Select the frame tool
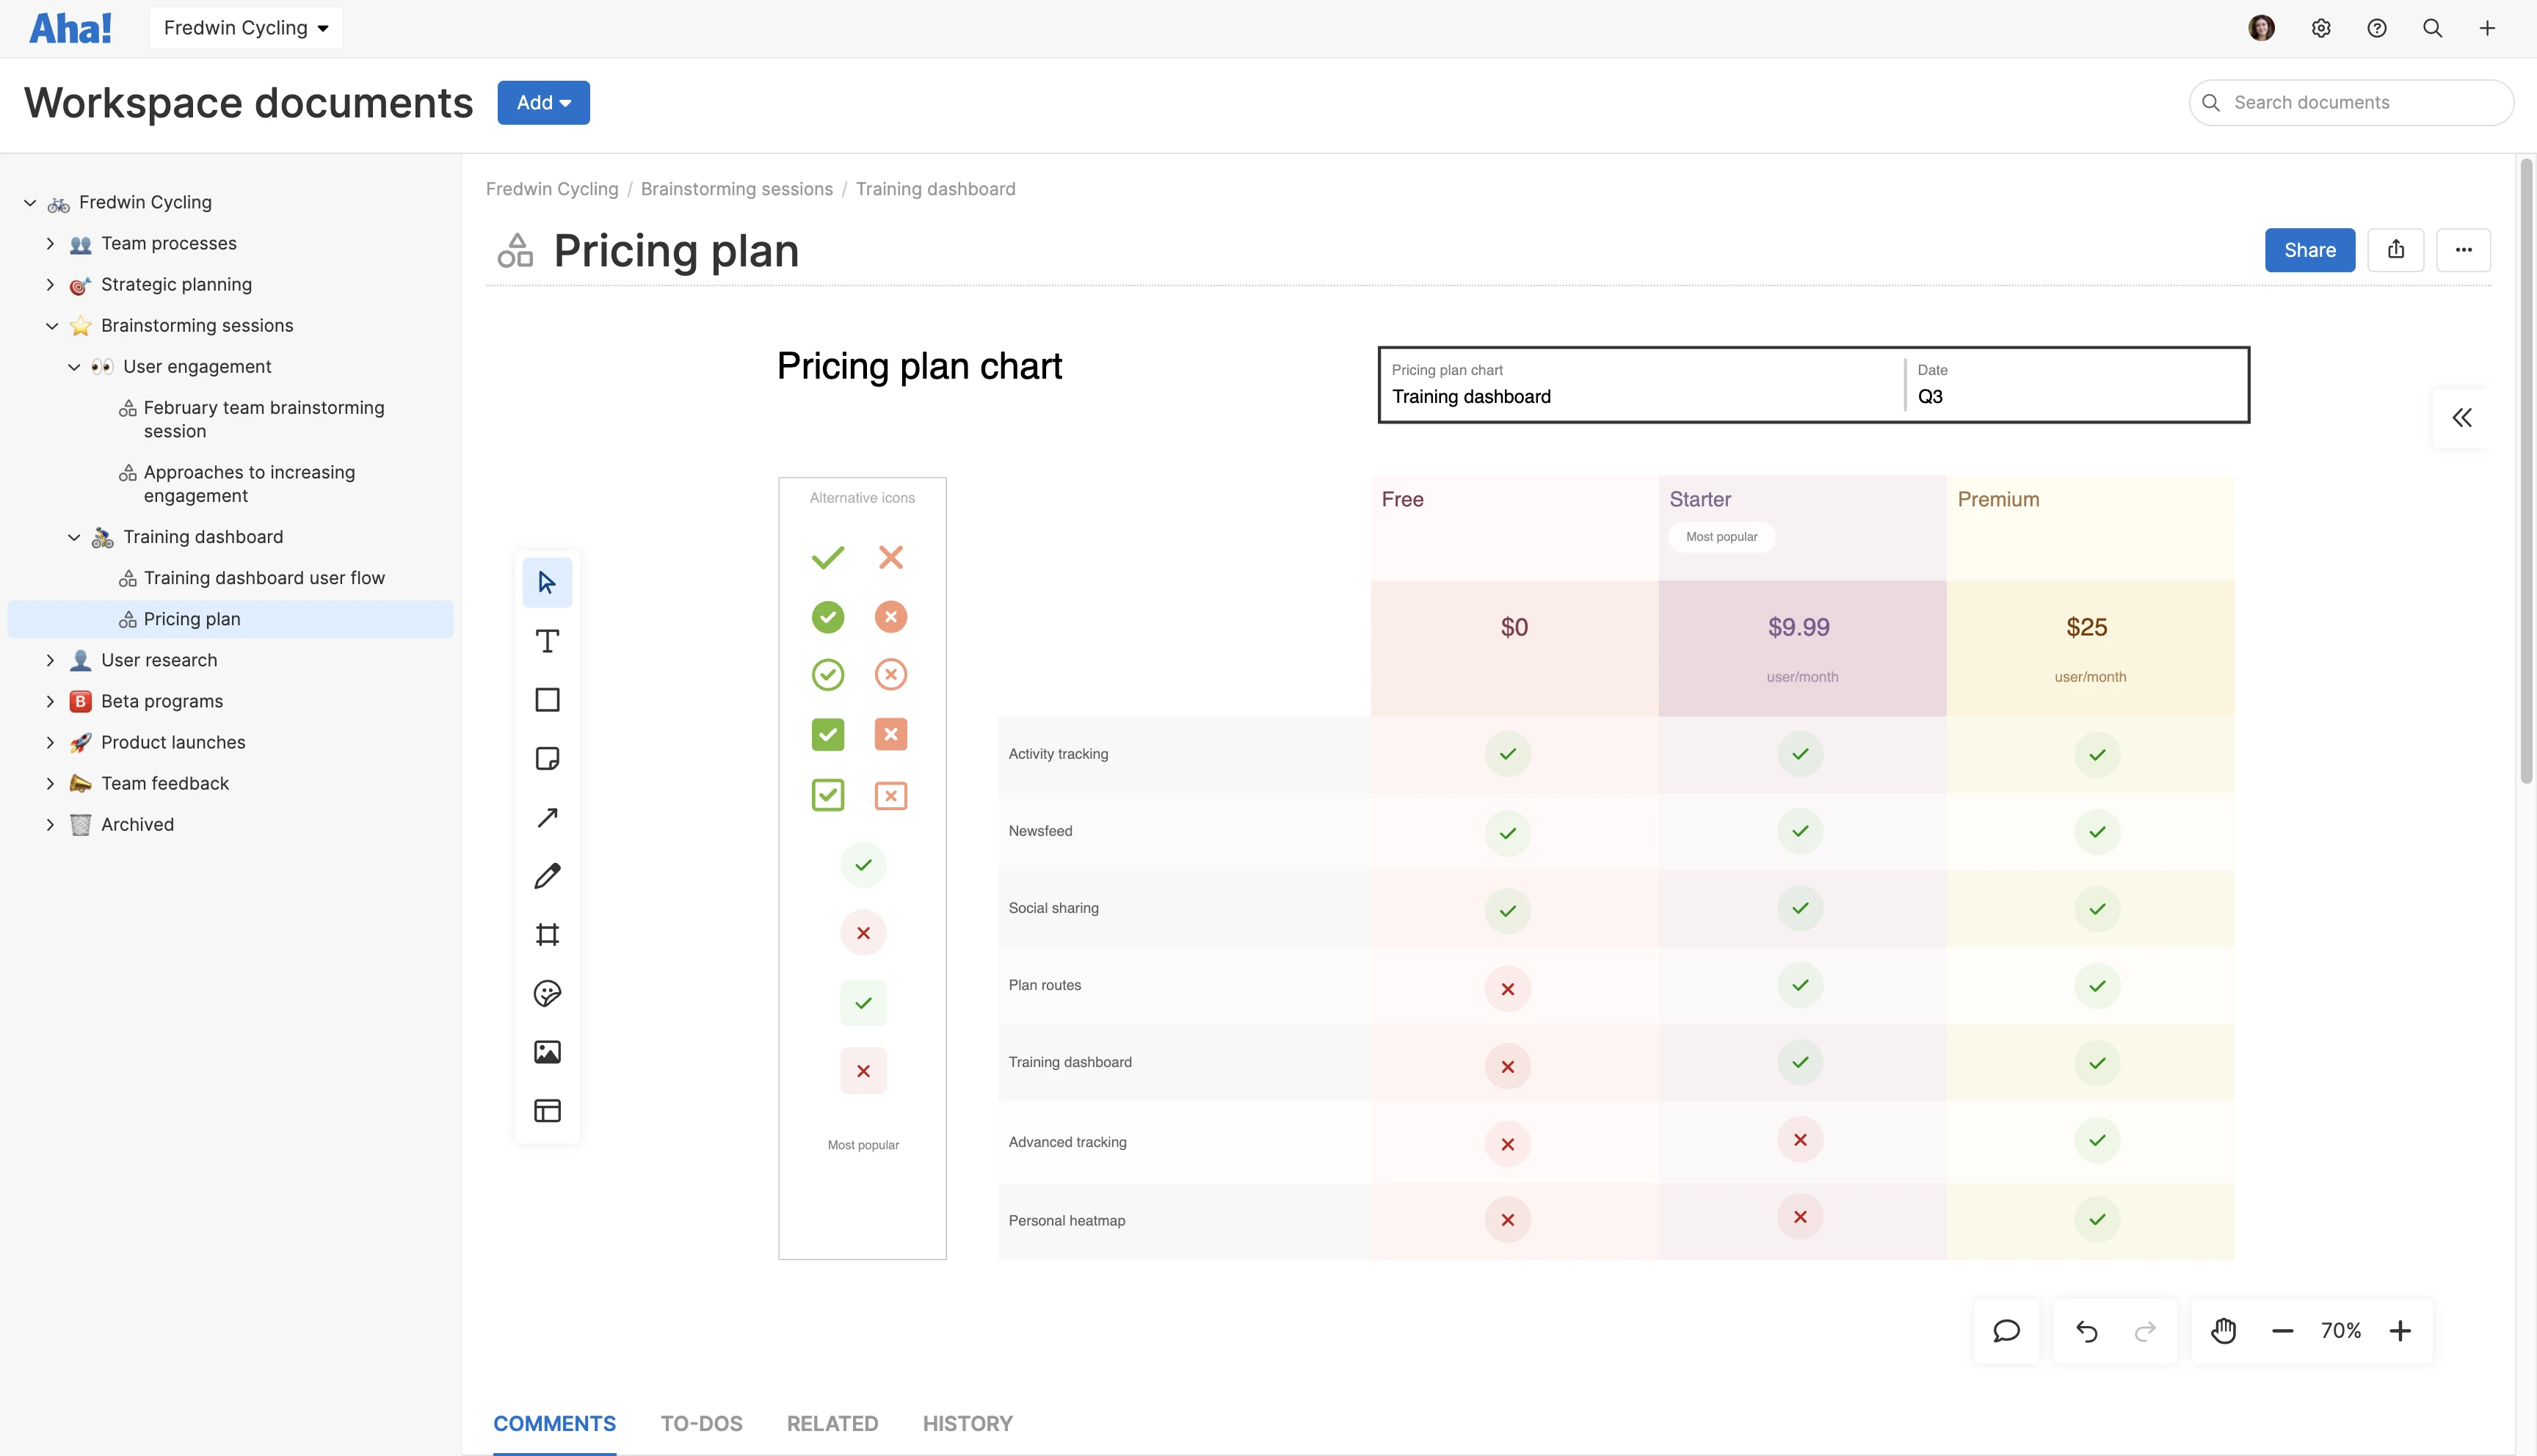This screenshot has width=2537, height=1456. 547,934
